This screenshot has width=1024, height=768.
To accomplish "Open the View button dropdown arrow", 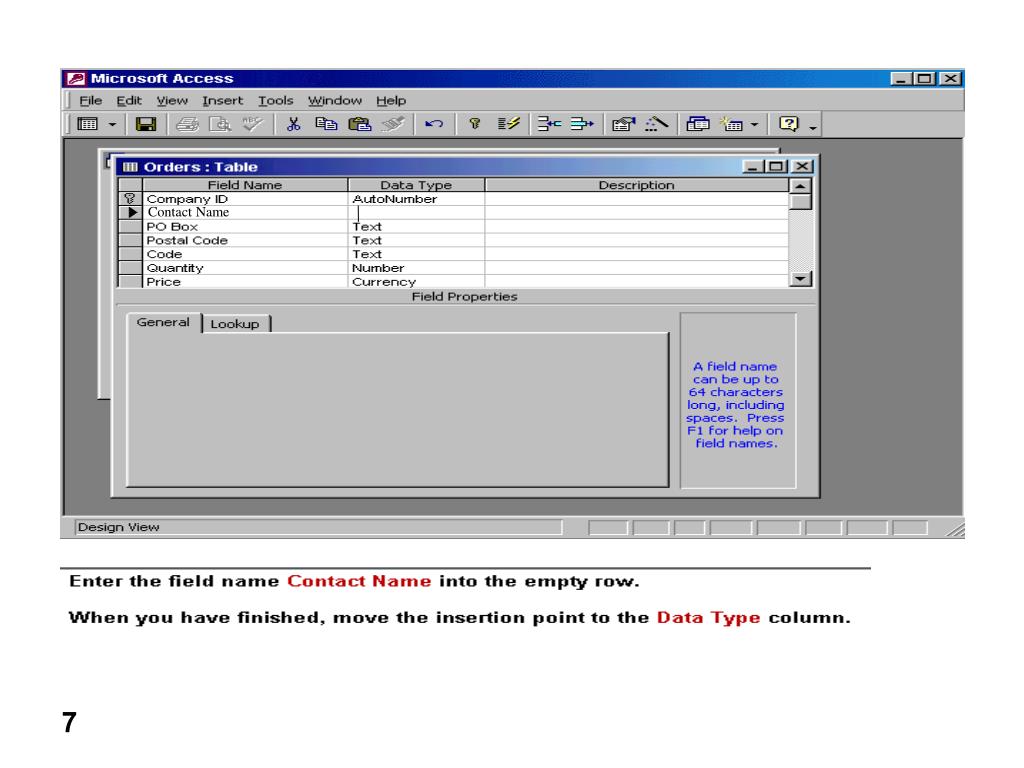I will coord(112,124).
